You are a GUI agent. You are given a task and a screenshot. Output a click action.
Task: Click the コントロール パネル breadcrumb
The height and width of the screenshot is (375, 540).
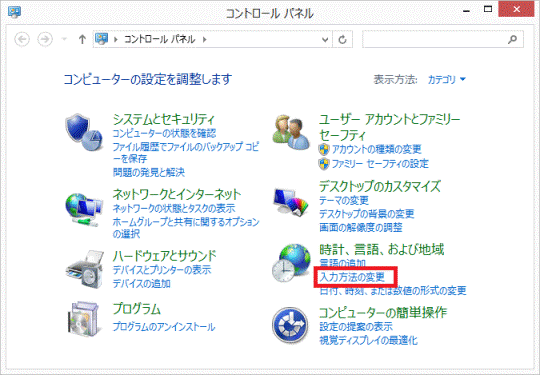159,39
